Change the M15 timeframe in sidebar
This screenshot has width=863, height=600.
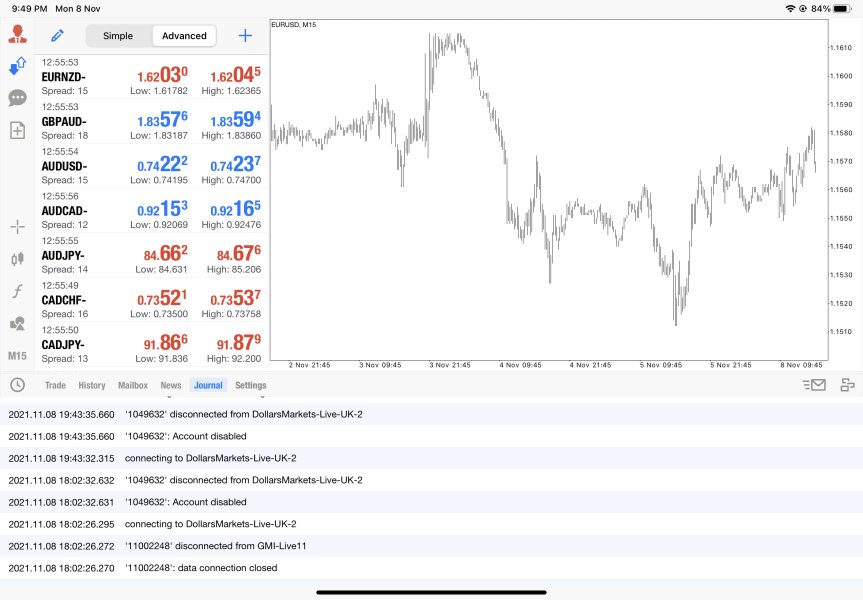(18, 356)
